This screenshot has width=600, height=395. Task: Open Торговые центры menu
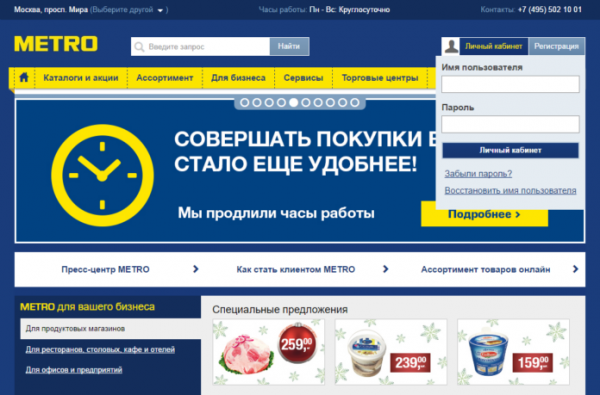(380, 78)
